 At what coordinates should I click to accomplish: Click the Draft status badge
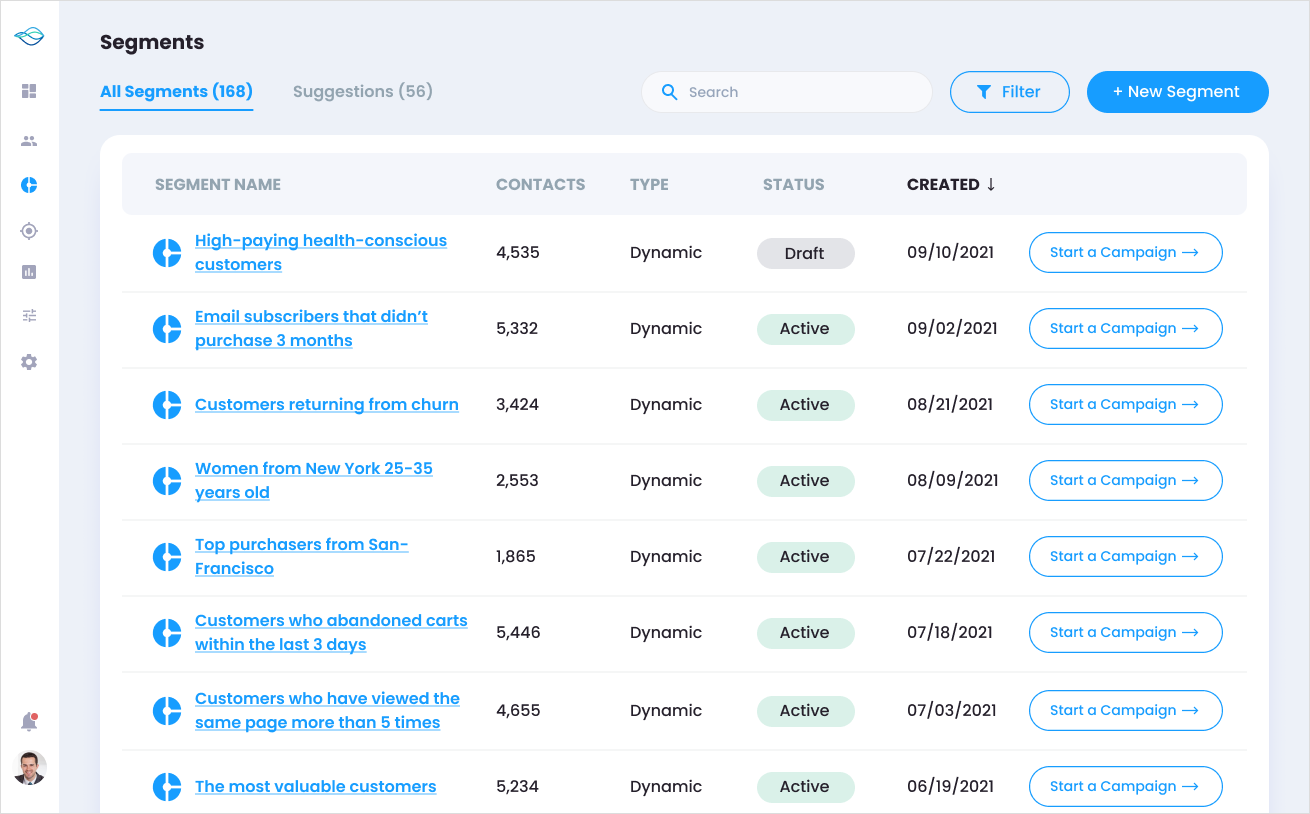tap(805, 254)
